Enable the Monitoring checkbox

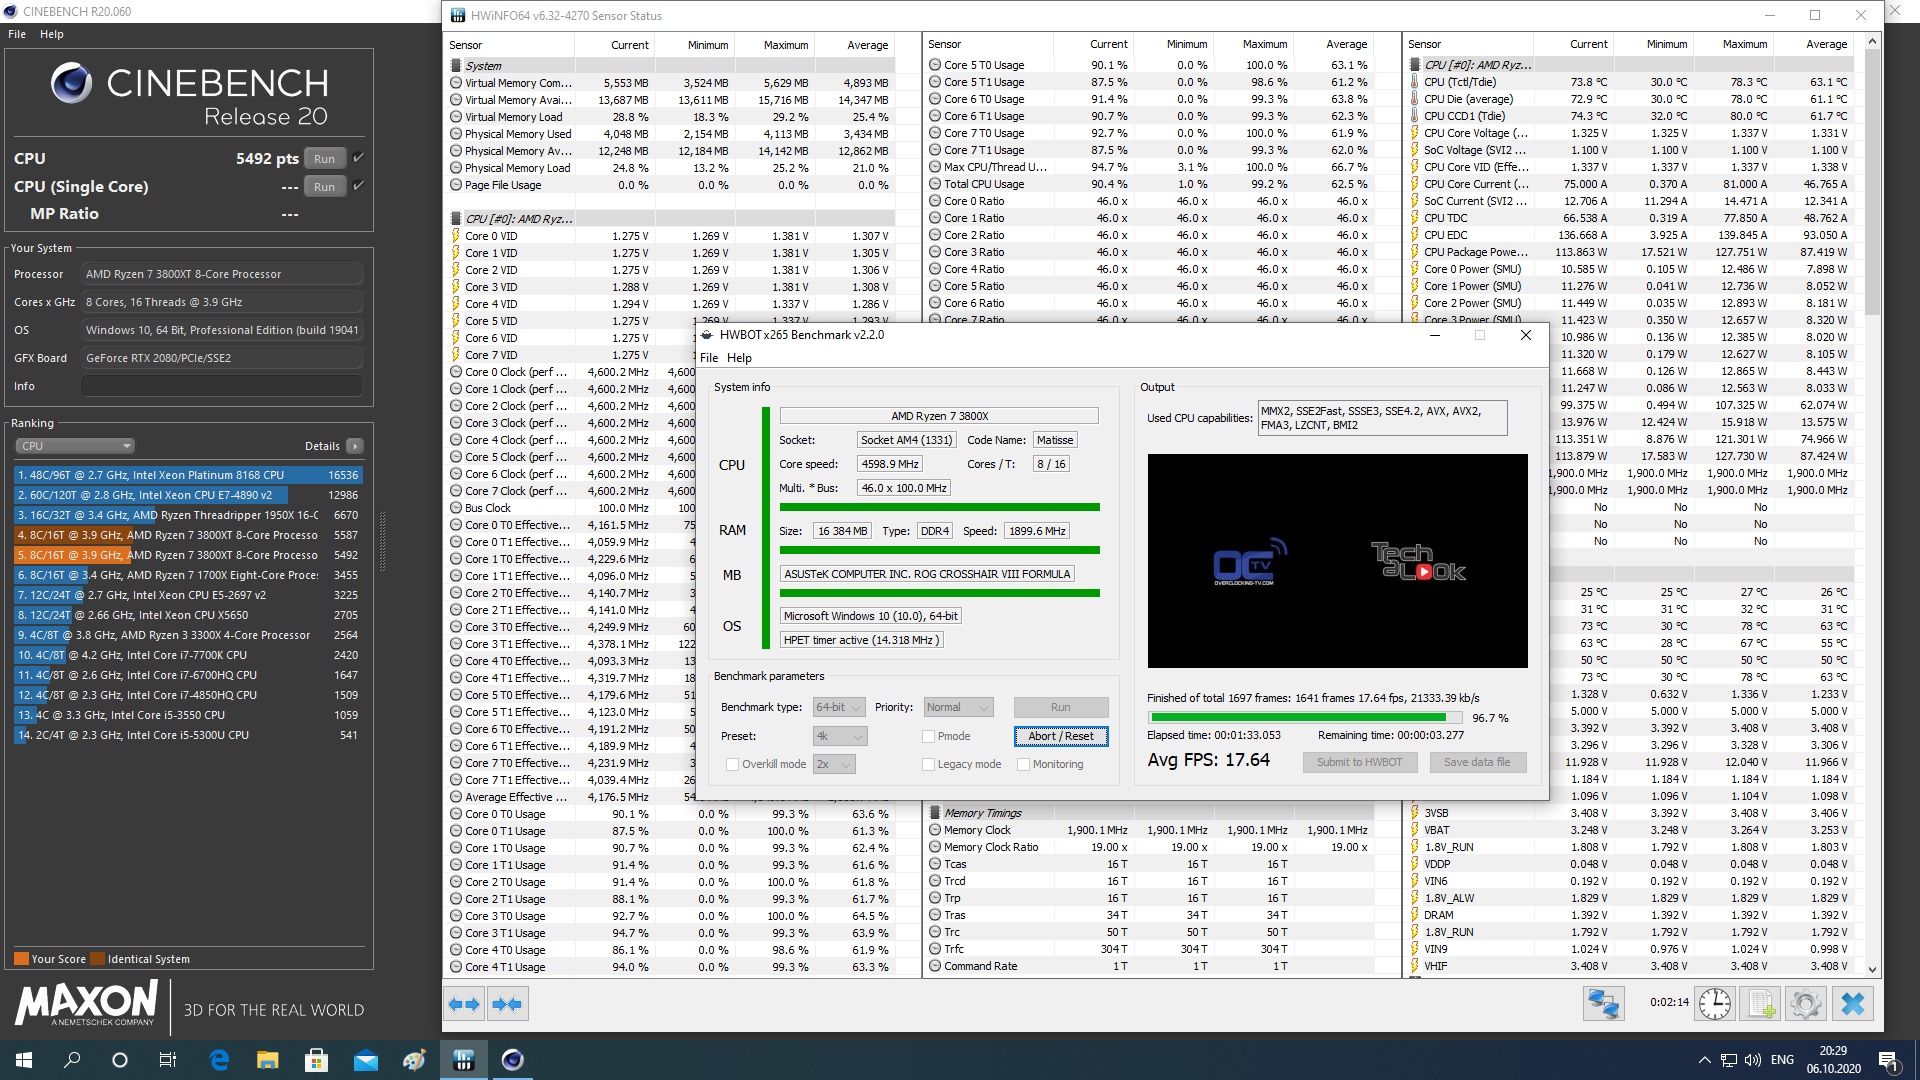(1023, 764)
